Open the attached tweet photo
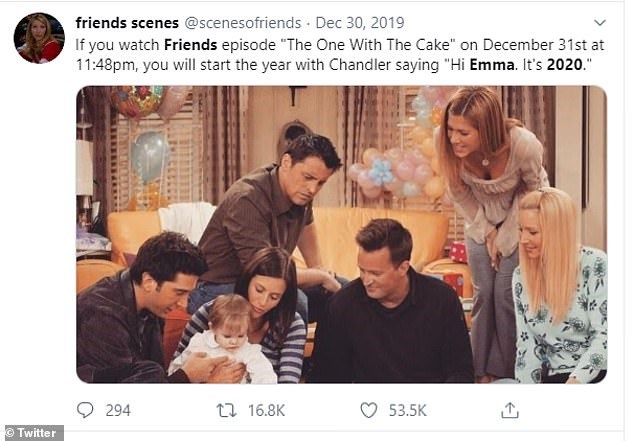 point(340,234)
